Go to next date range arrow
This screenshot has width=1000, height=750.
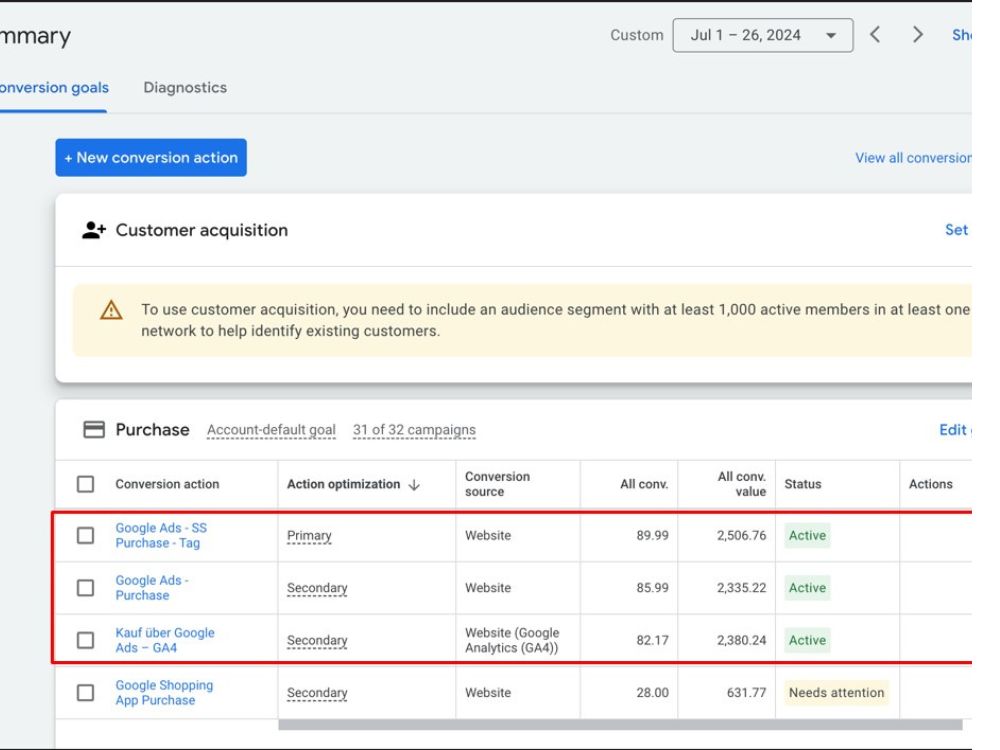coord(918,34)
